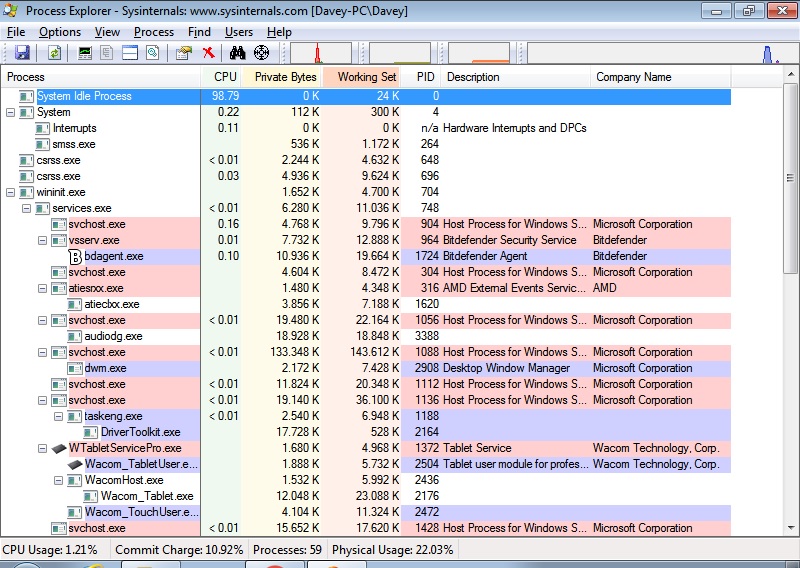Collapse the WacomHost.exe tree node

59,480
